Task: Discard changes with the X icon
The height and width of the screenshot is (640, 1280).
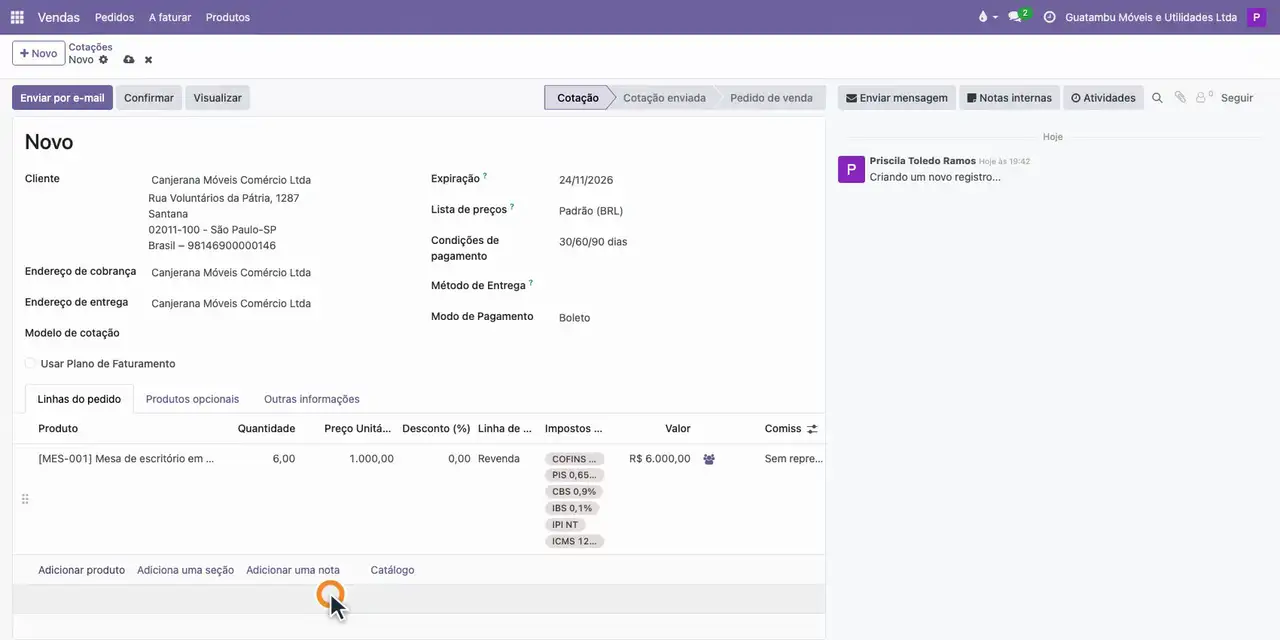Action: coord(148,60)
